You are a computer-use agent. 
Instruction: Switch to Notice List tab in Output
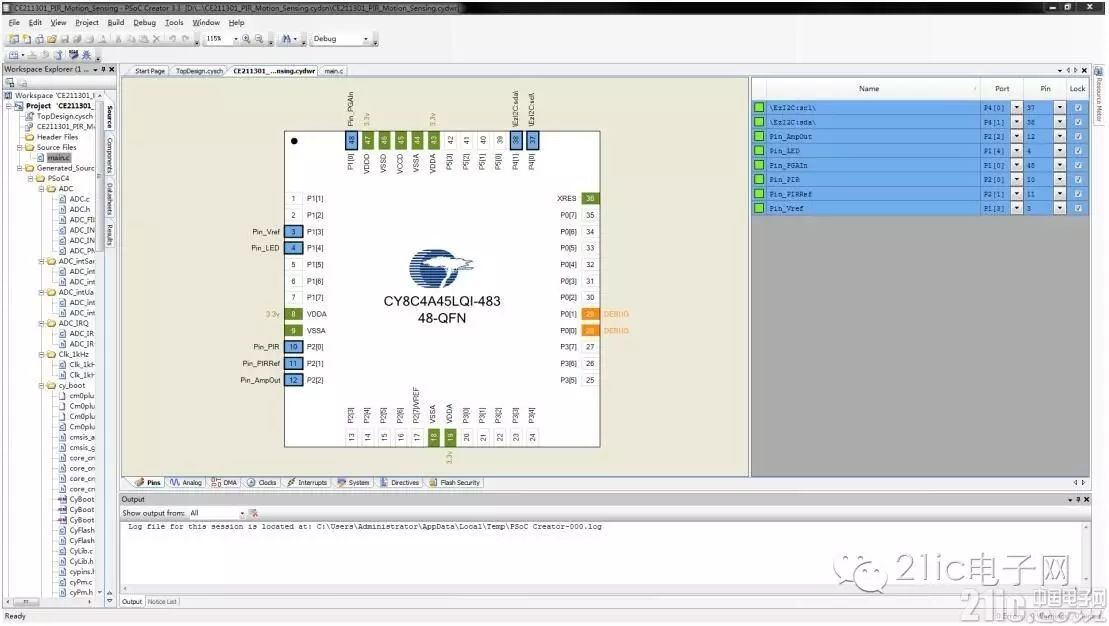[x=162, y=601]
